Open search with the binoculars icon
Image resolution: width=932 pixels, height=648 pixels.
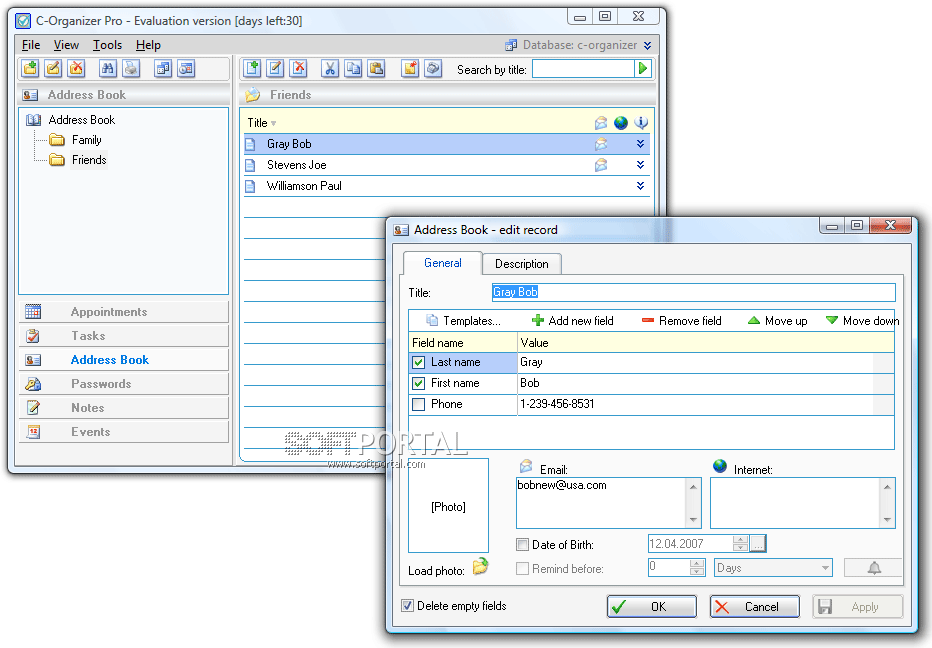pyautogui.click(x=108, y=69)
